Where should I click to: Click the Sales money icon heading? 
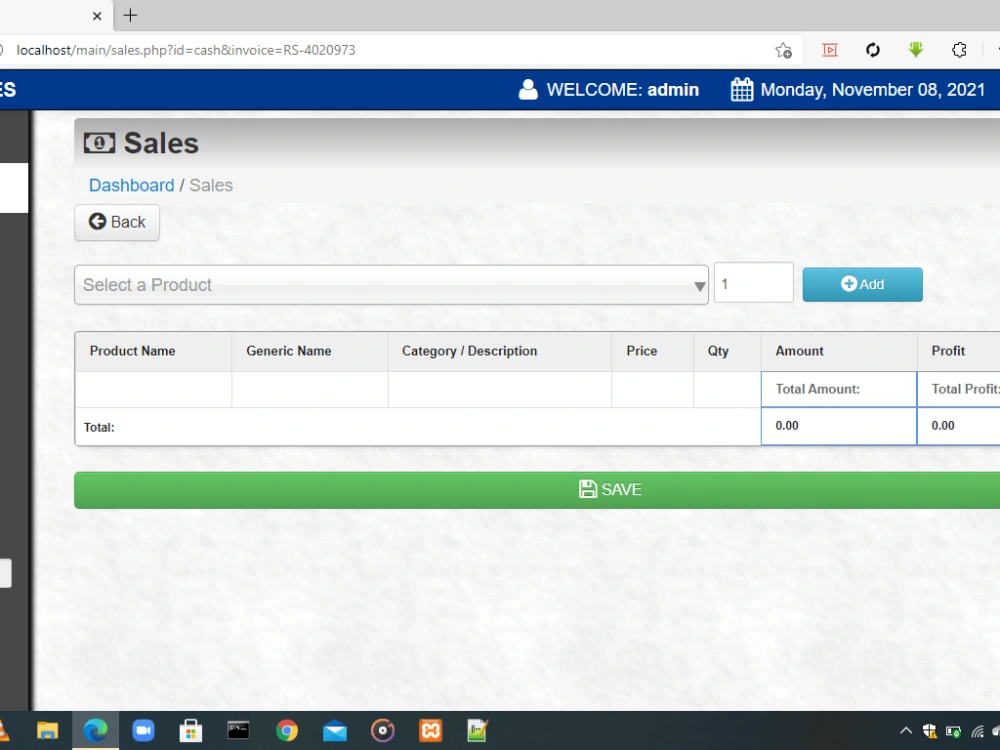tap(99, 143)
